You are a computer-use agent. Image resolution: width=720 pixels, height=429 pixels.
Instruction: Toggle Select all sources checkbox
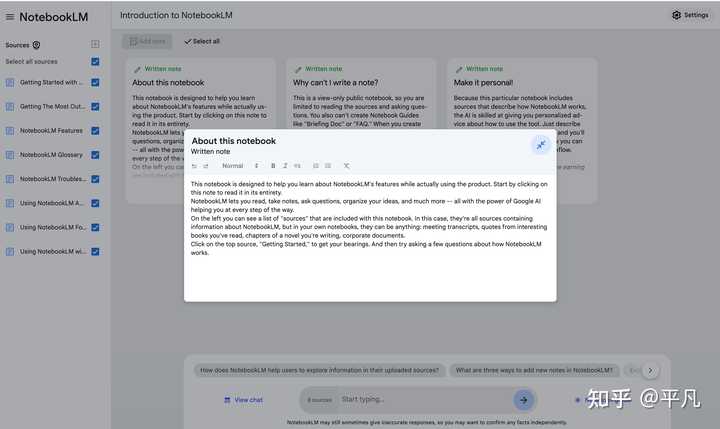95,62
